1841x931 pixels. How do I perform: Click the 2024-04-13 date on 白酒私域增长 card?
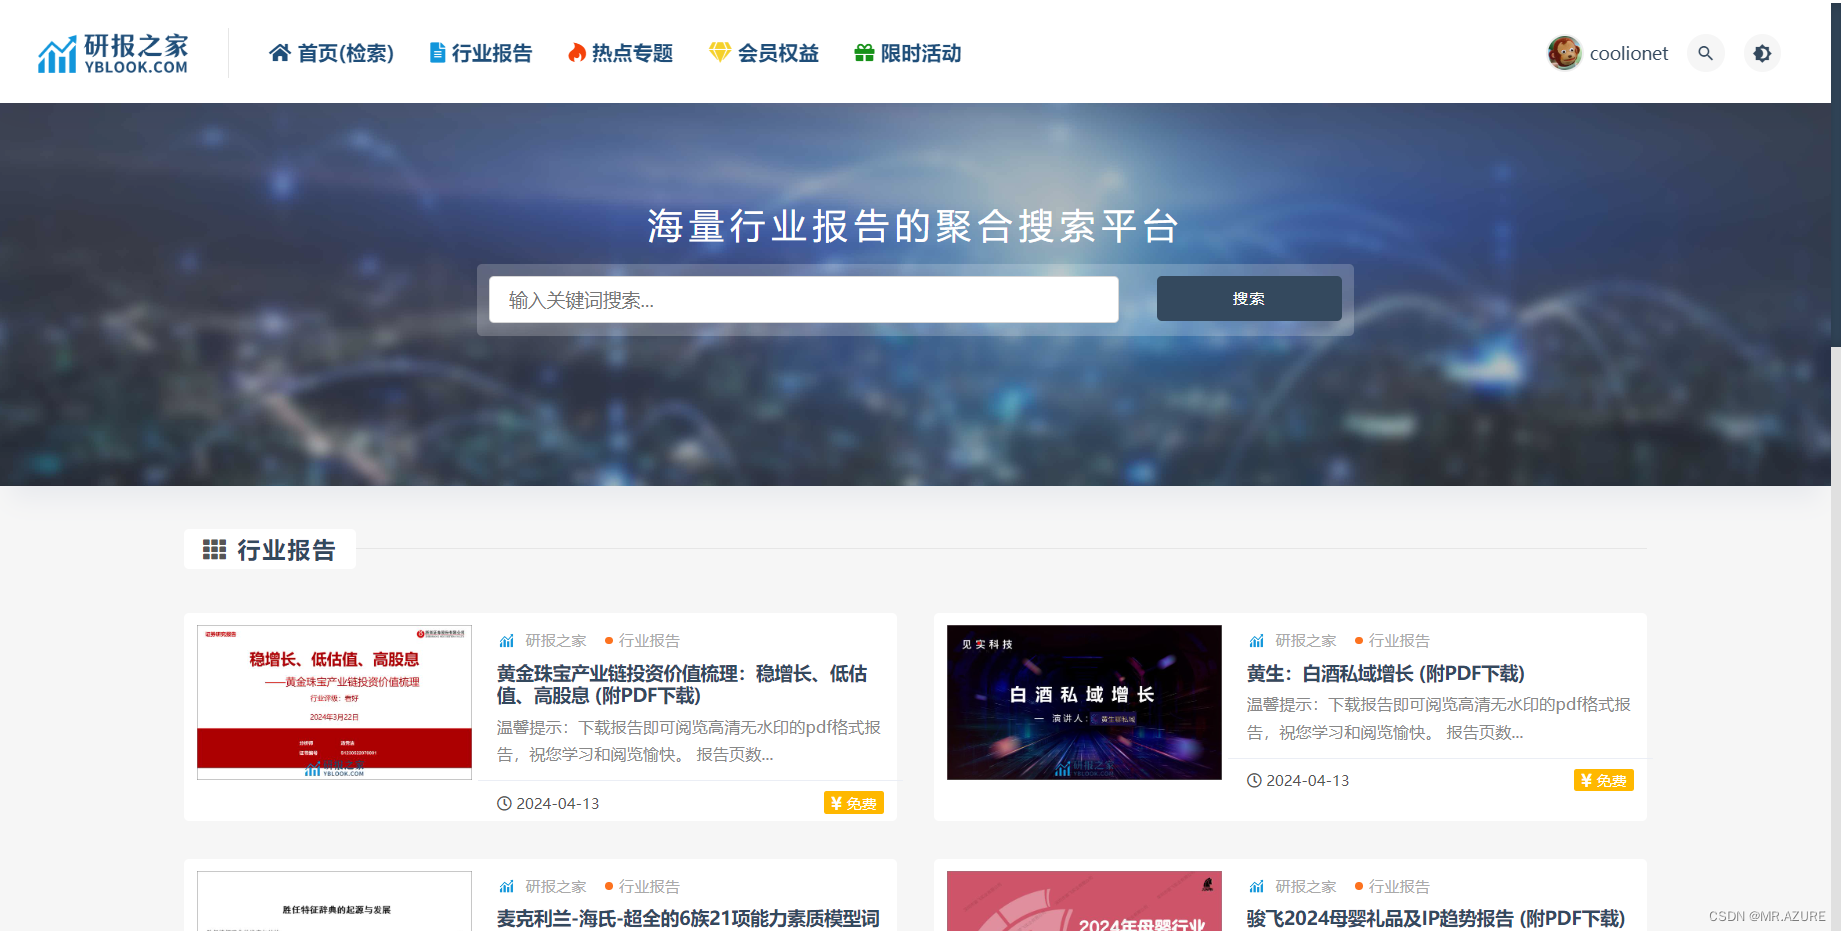click(x=1298, y=780)
